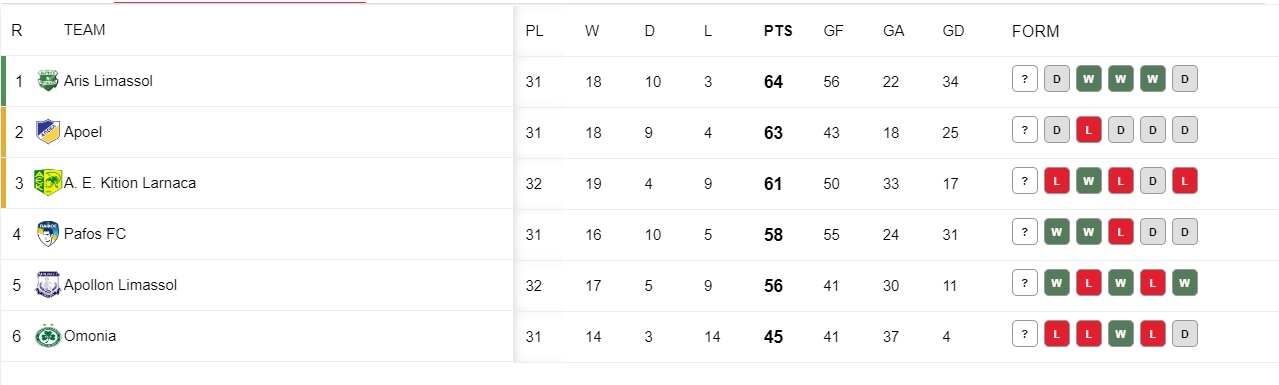Click the FORM column header
This screenshot has width=1279, height=385.
coord(1035,31)
